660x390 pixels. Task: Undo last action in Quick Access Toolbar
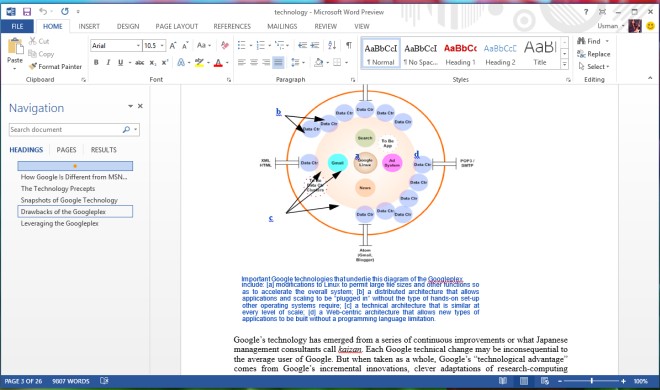tap(43, 11)
